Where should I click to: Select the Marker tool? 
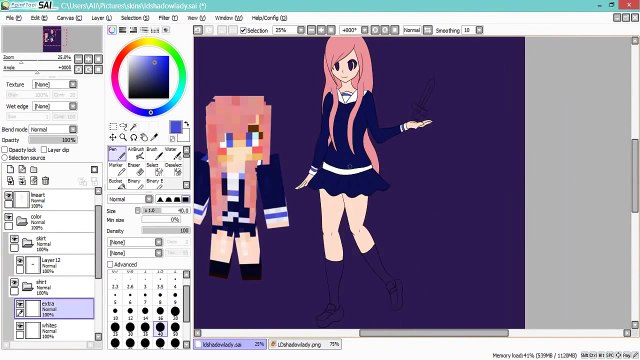coord(117,169)
